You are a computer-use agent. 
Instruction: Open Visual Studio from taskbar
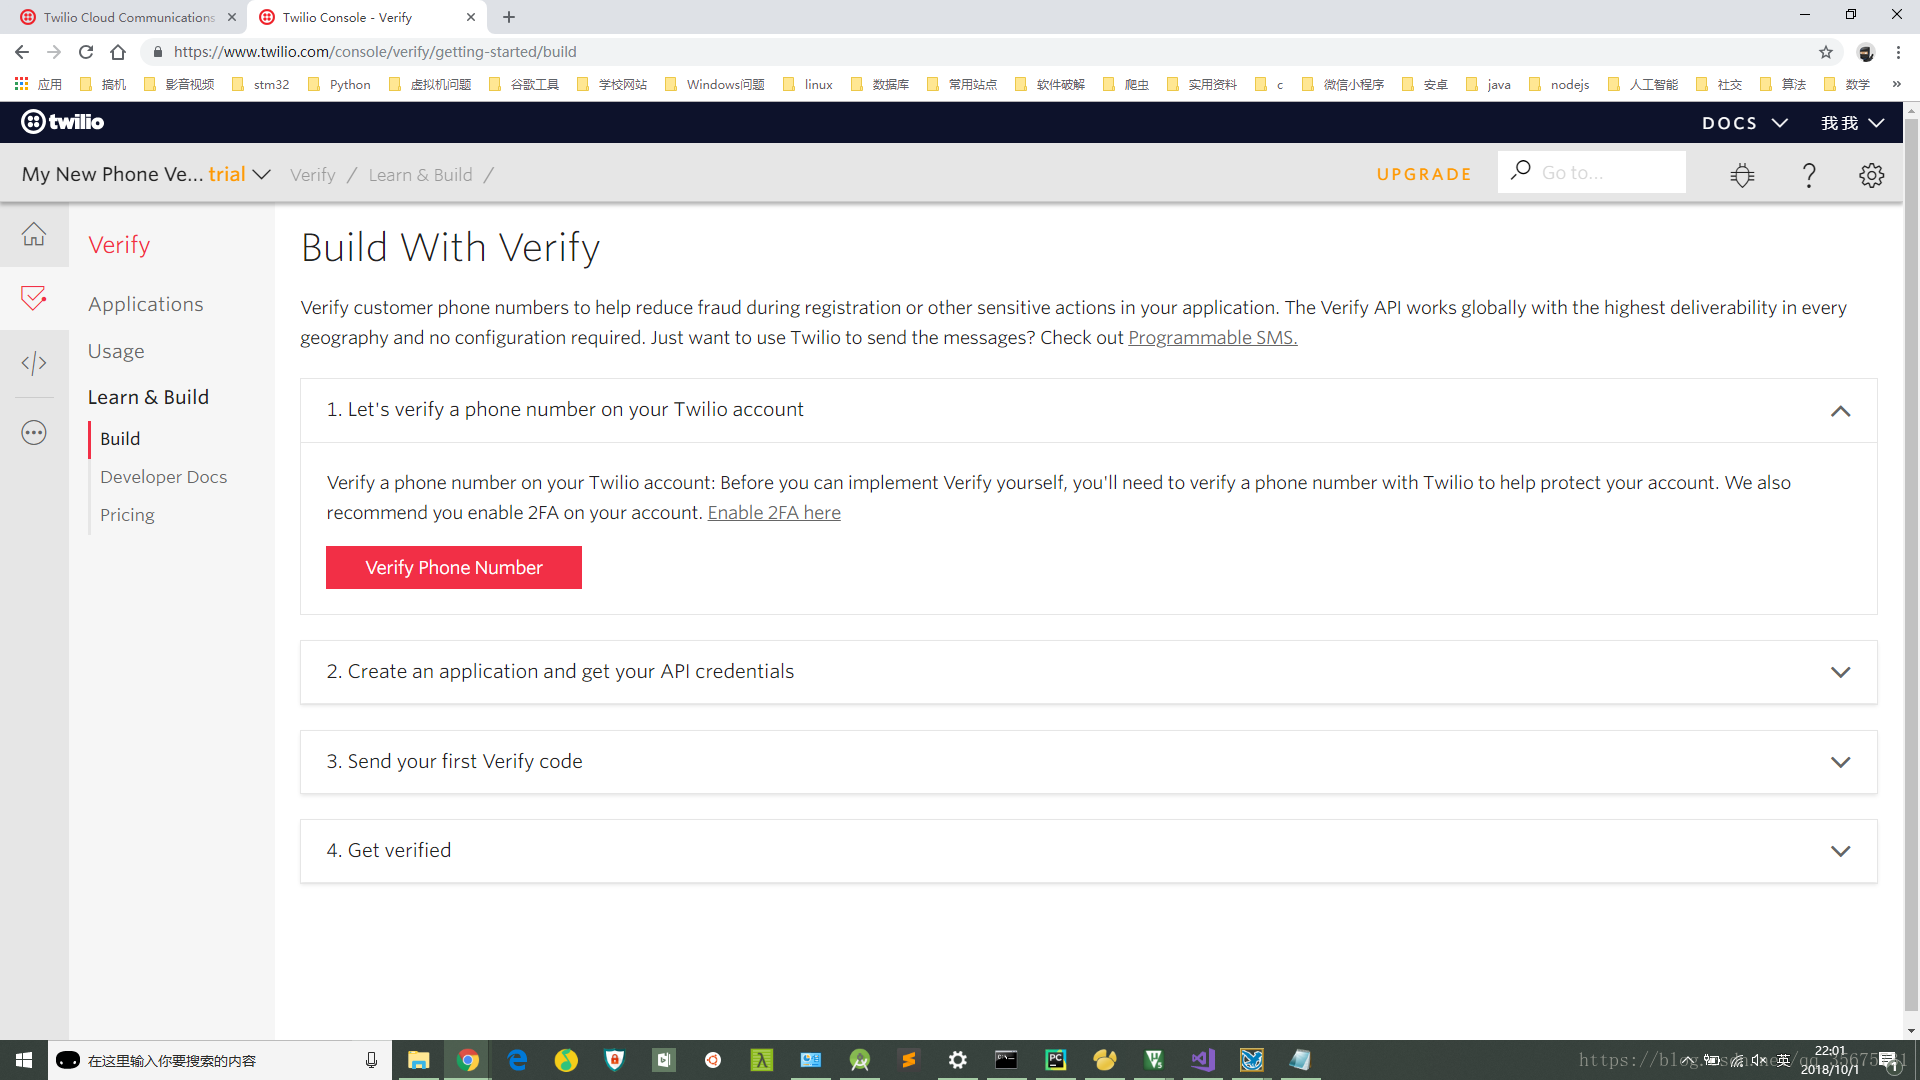click(x=1203, y=1060)
